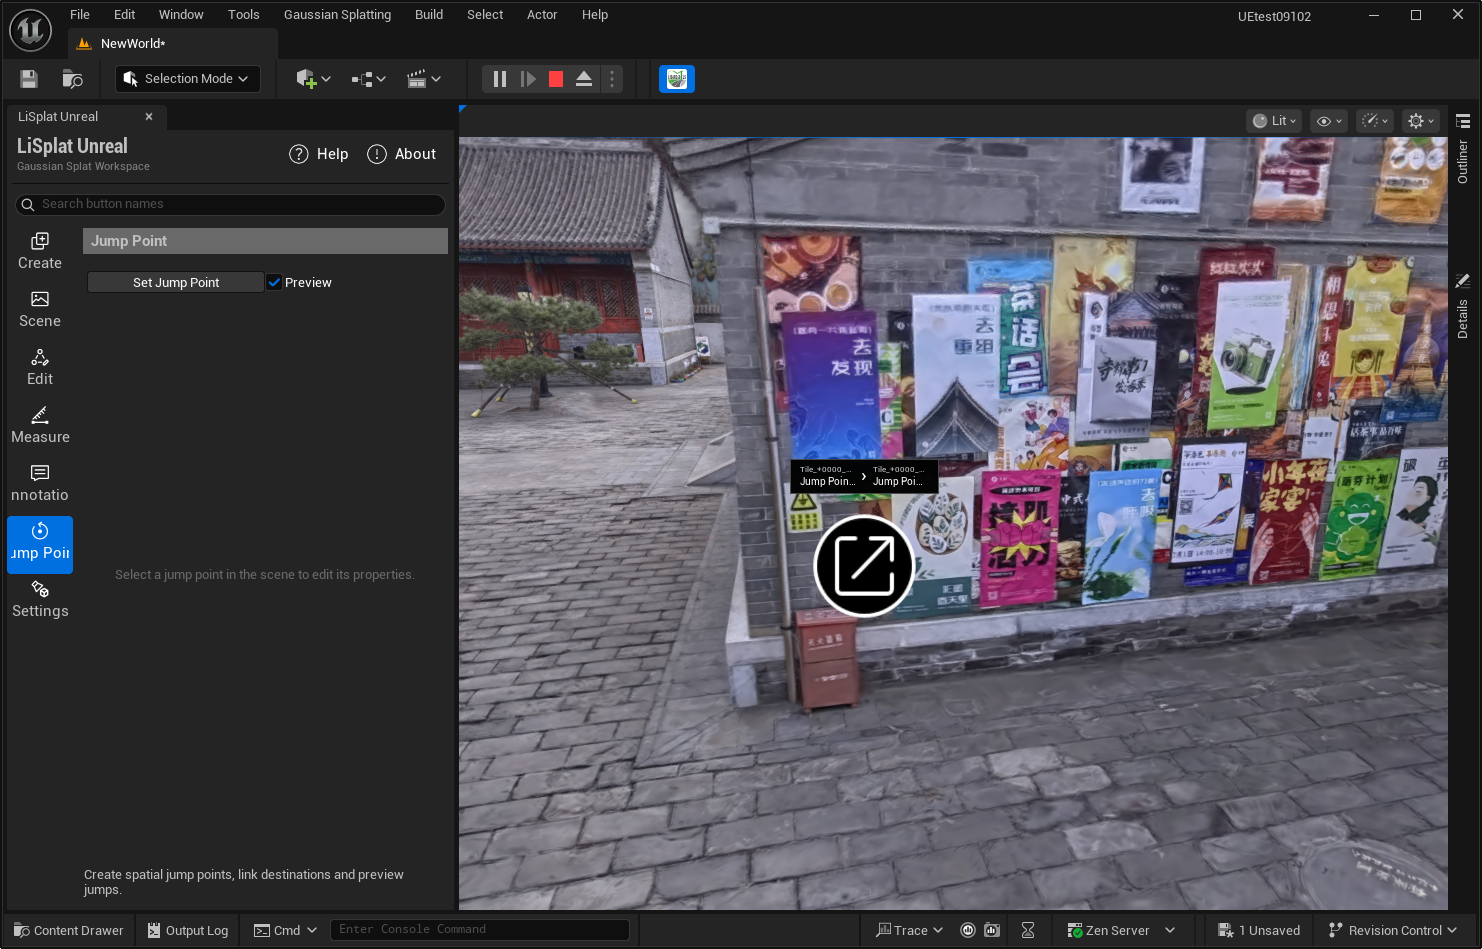
Task: Click the hourglass derived data icon
Action: 1028,930
